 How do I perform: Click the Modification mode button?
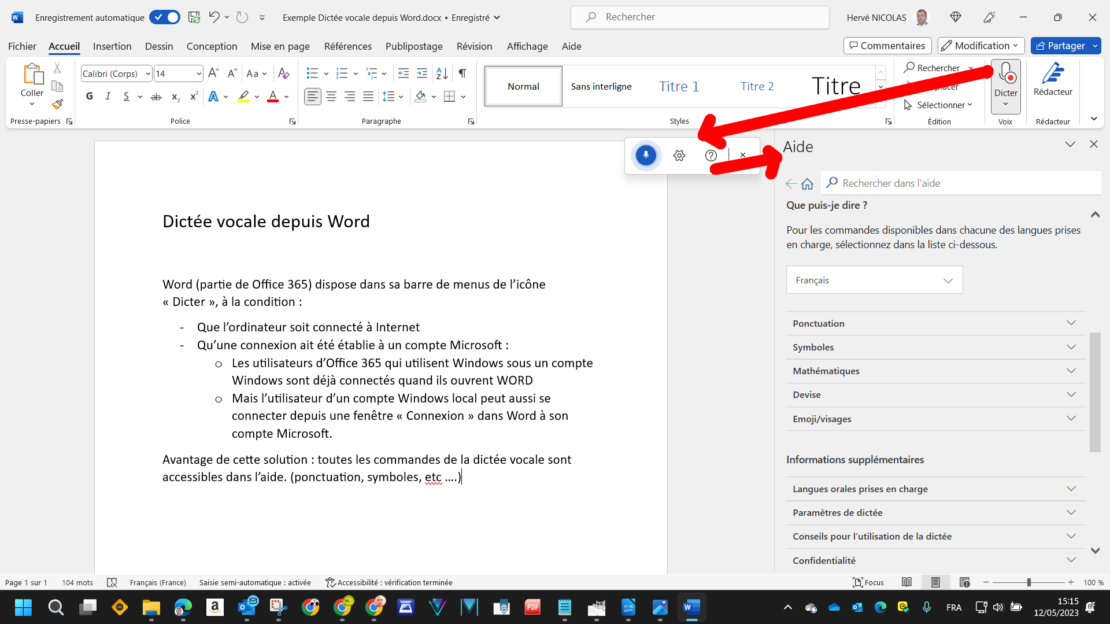(980, 45)
